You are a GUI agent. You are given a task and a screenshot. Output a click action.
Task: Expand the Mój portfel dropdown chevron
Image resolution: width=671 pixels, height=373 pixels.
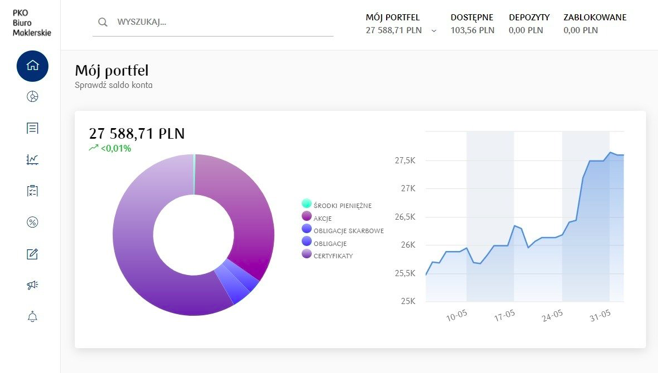433,31
